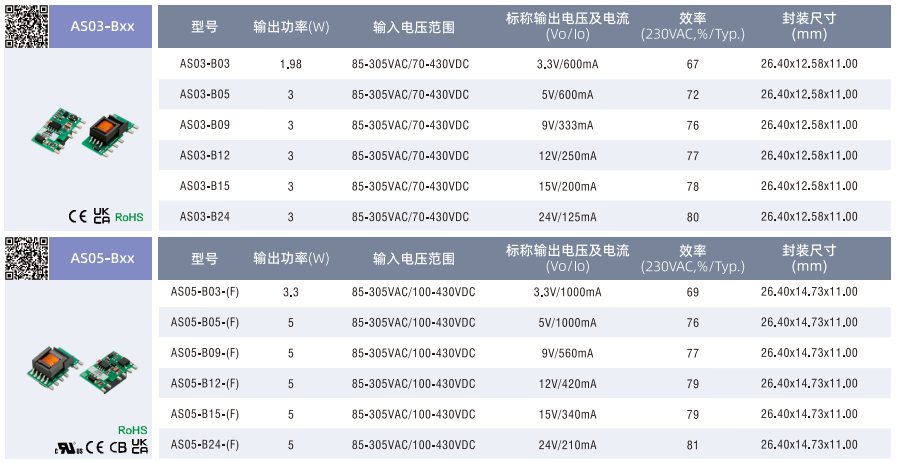Click the 24V/125mA output cell
The width and height of the screenshot is (898, 462).
[568, 216]
